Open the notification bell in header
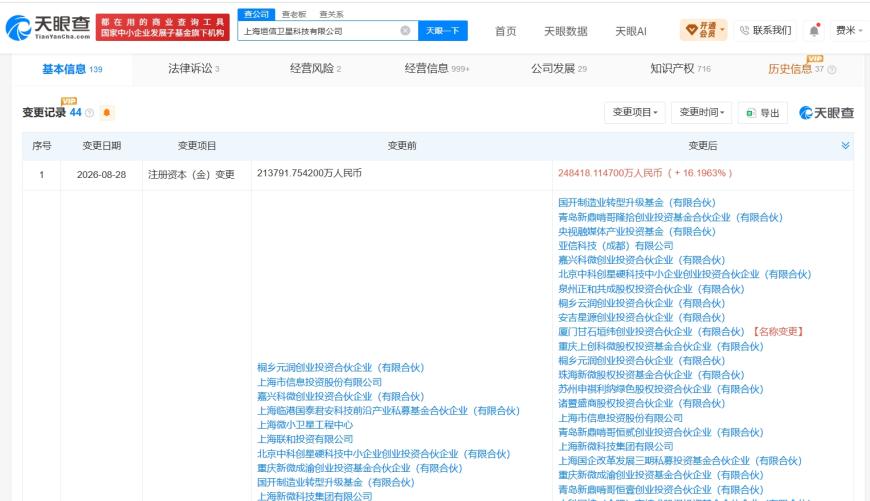This screenshot has height=501, width=870. tap(814, 31)
